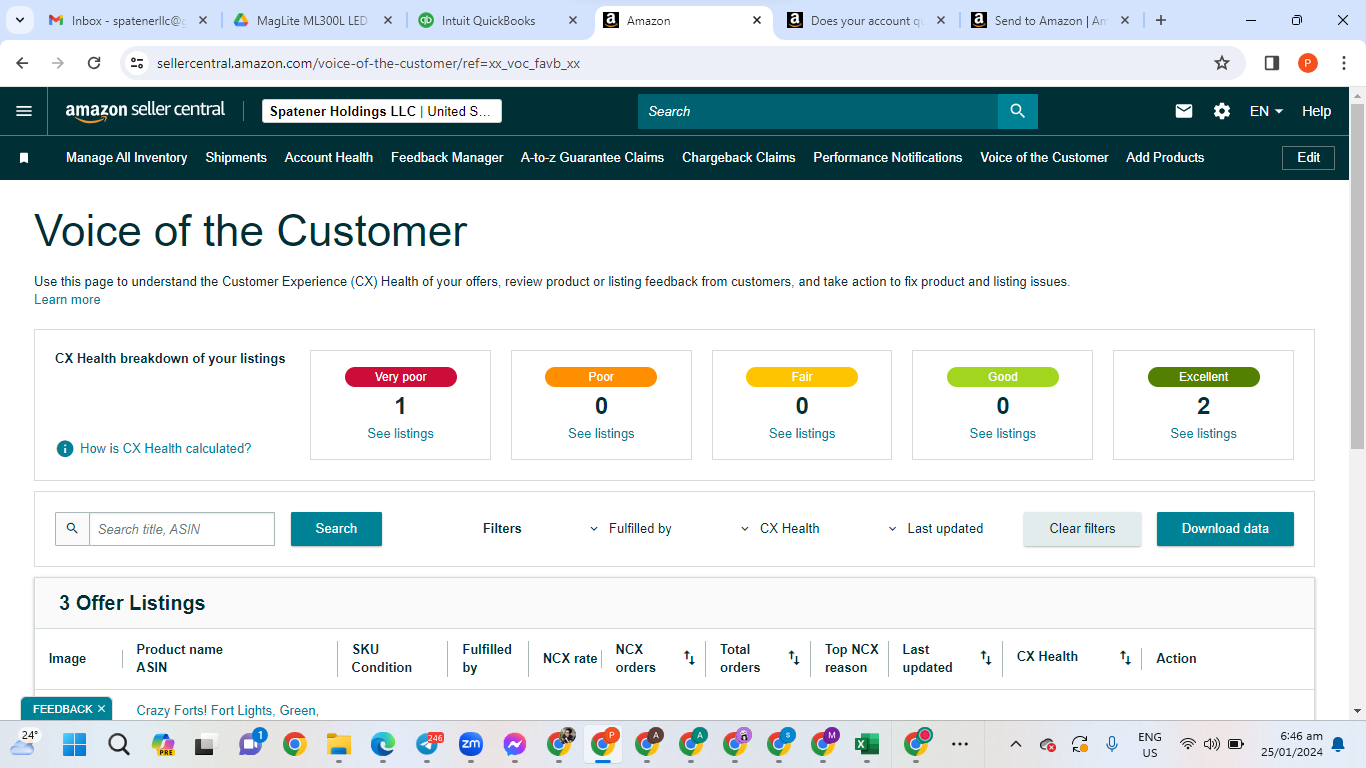
Task: Open the Spatener Holdings LLC account switcher
Action: 382,111
